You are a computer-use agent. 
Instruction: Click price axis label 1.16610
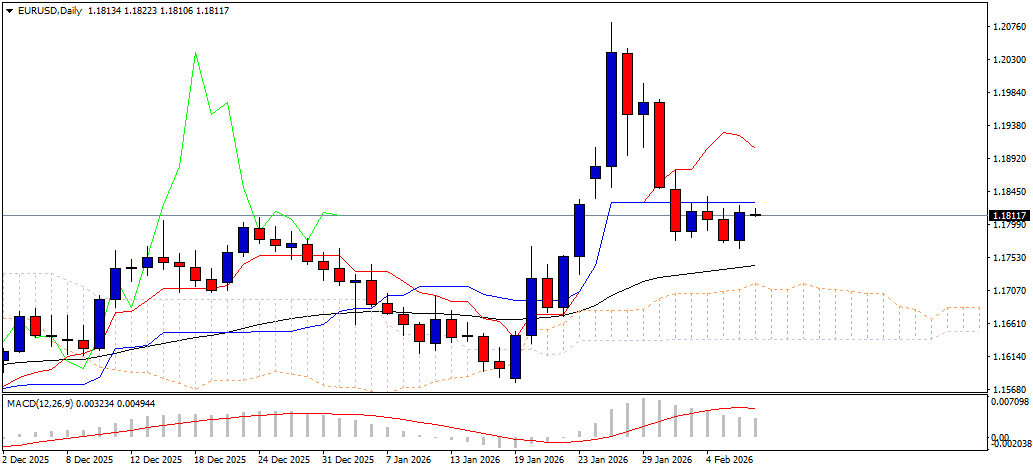tap(1009, 324)
